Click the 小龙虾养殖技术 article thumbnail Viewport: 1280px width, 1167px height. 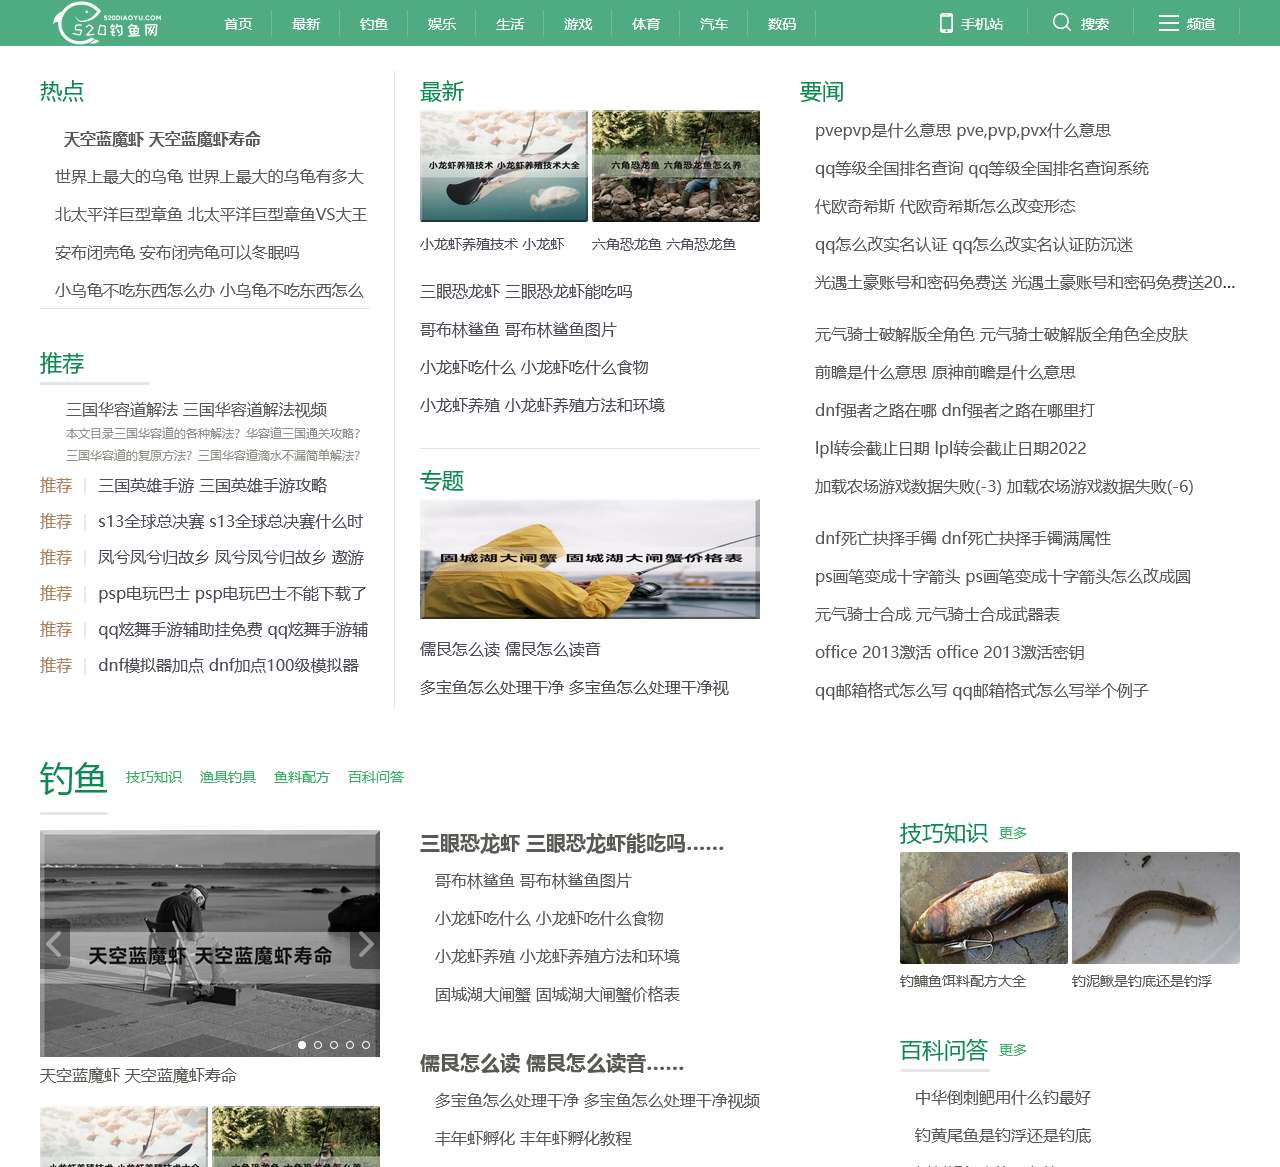[503, 165]
